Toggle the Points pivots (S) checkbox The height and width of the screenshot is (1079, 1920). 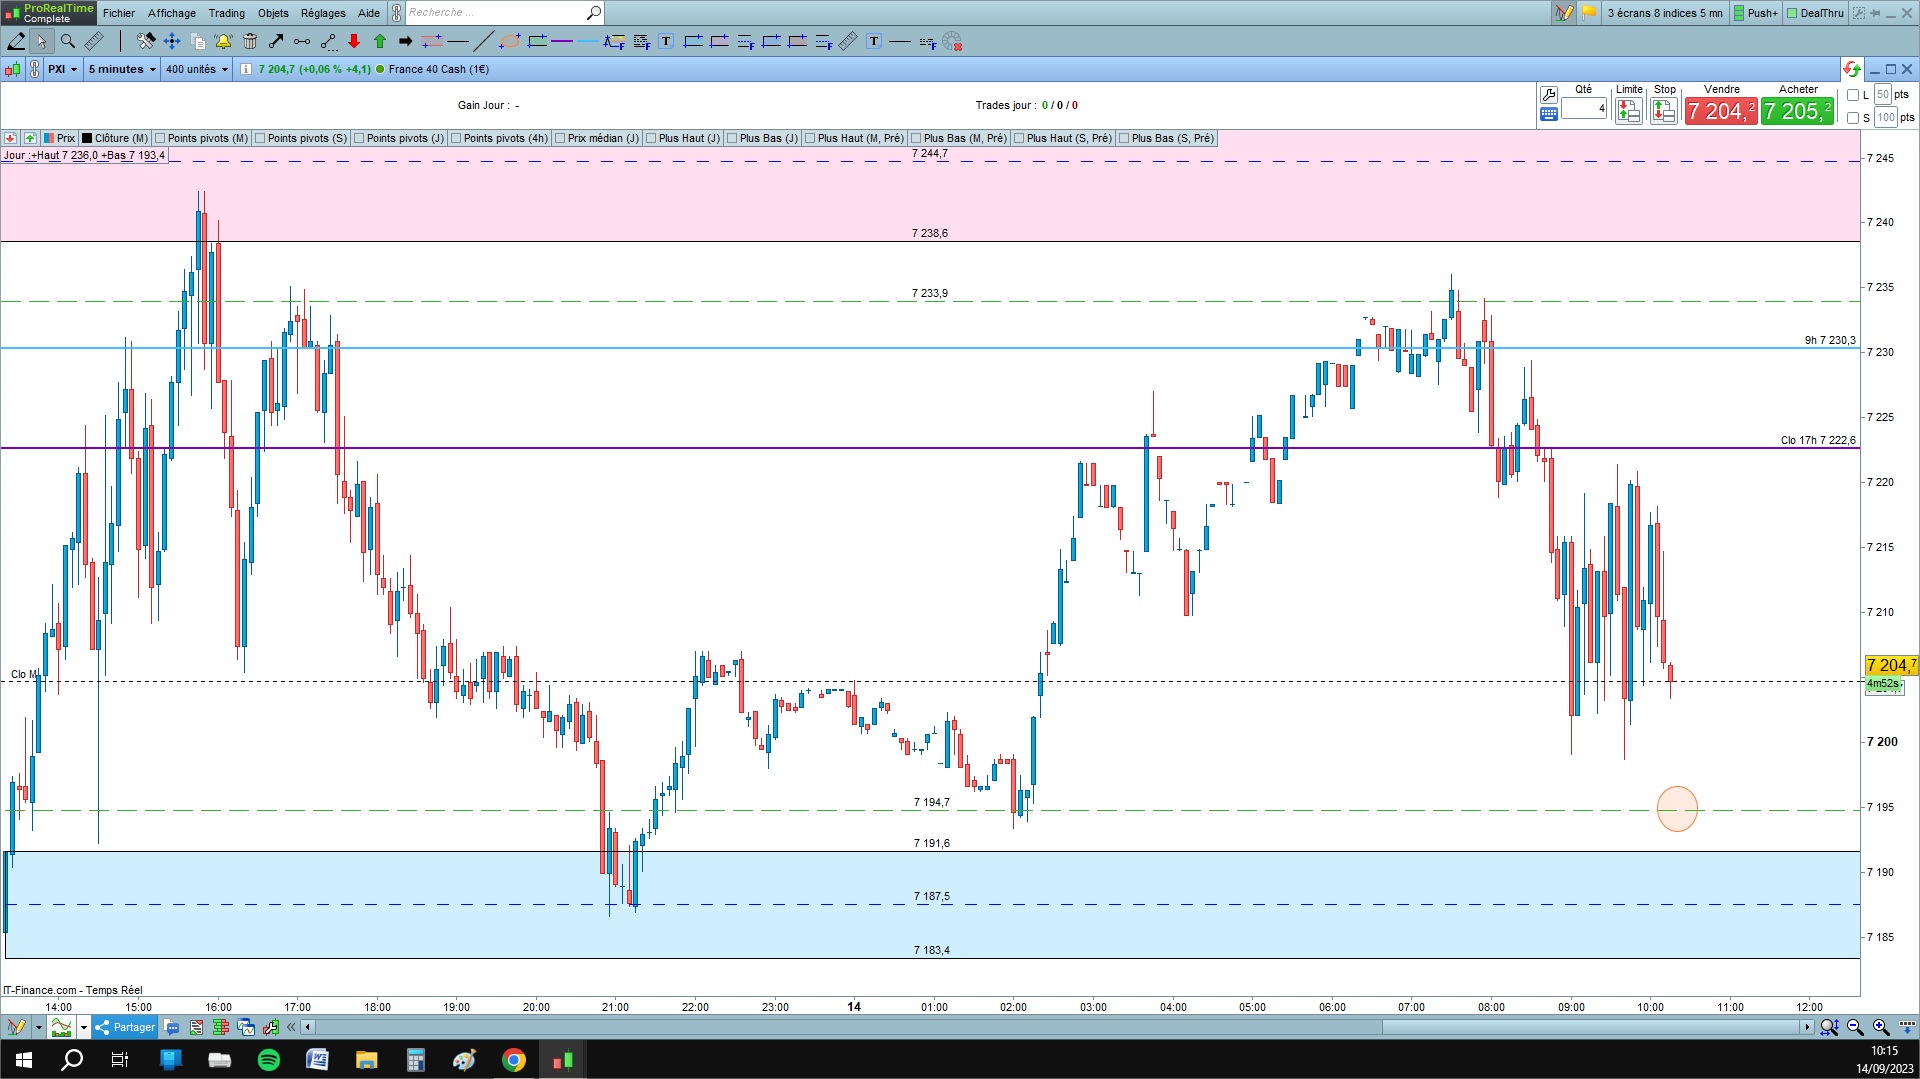click(x=260, y=138)
